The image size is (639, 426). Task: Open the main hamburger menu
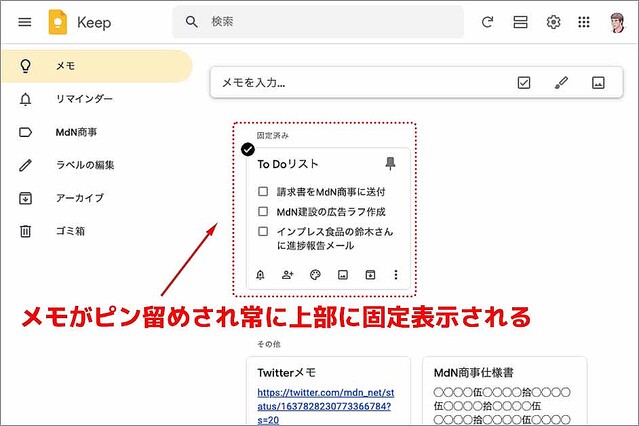(x=25, y=22)
